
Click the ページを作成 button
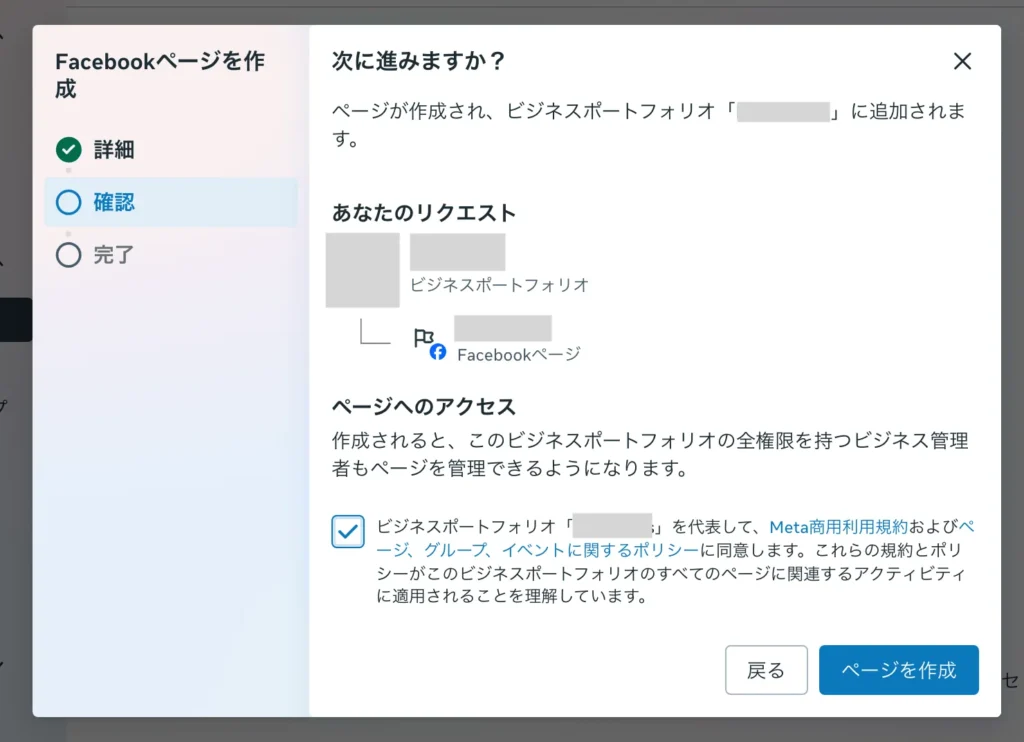[x=898, y=670]
